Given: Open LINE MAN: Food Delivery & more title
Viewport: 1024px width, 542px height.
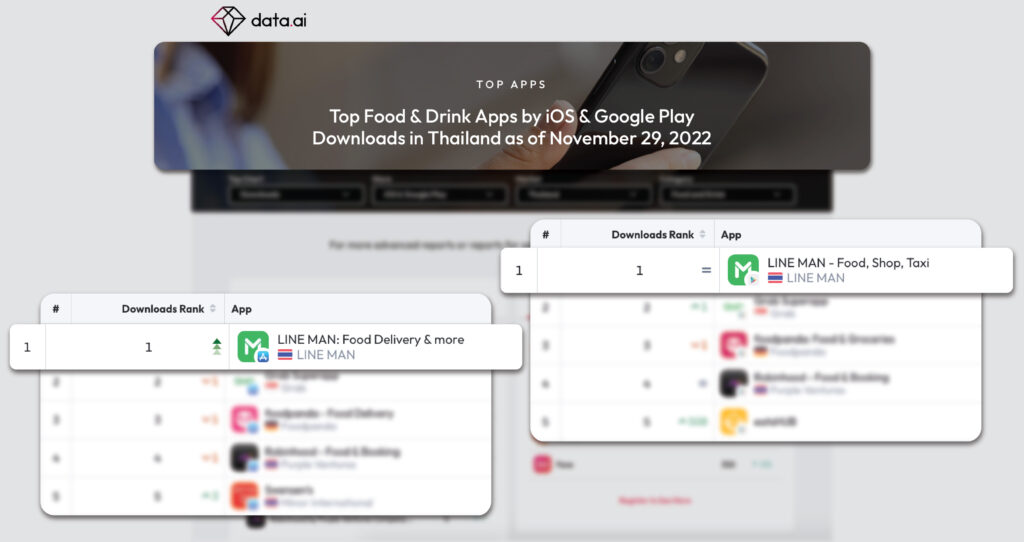Looking at the screenshot, I should [x=370, y=340].
